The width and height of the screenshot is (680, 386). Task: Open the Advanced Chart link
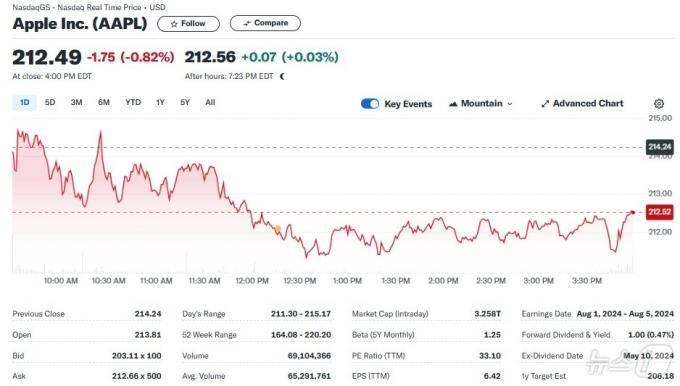click(x=582, y=104)
